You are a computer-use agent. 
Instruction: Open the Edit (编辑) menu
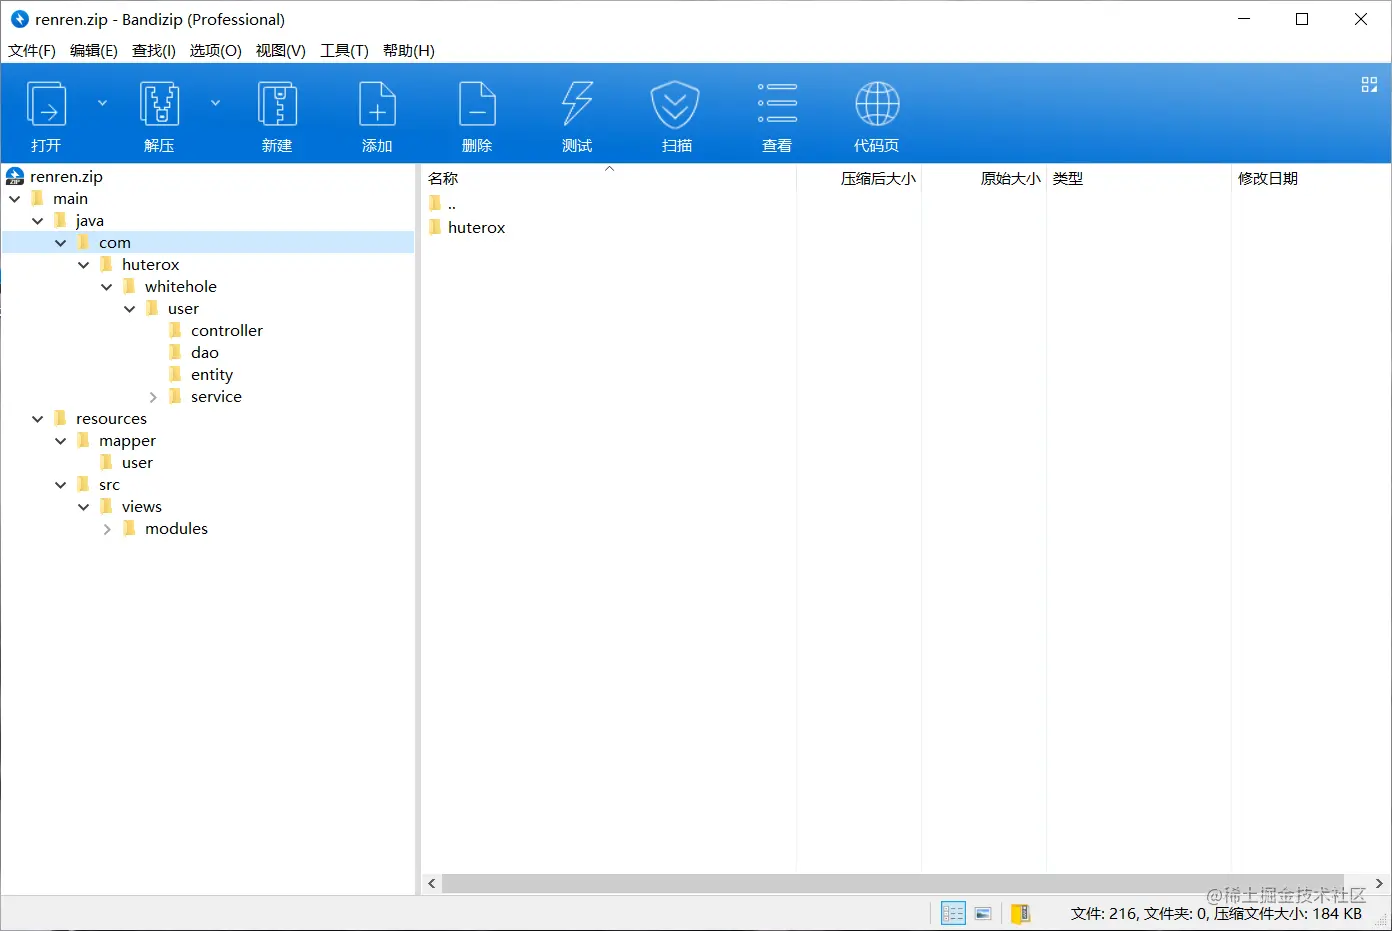click(94, 51)
